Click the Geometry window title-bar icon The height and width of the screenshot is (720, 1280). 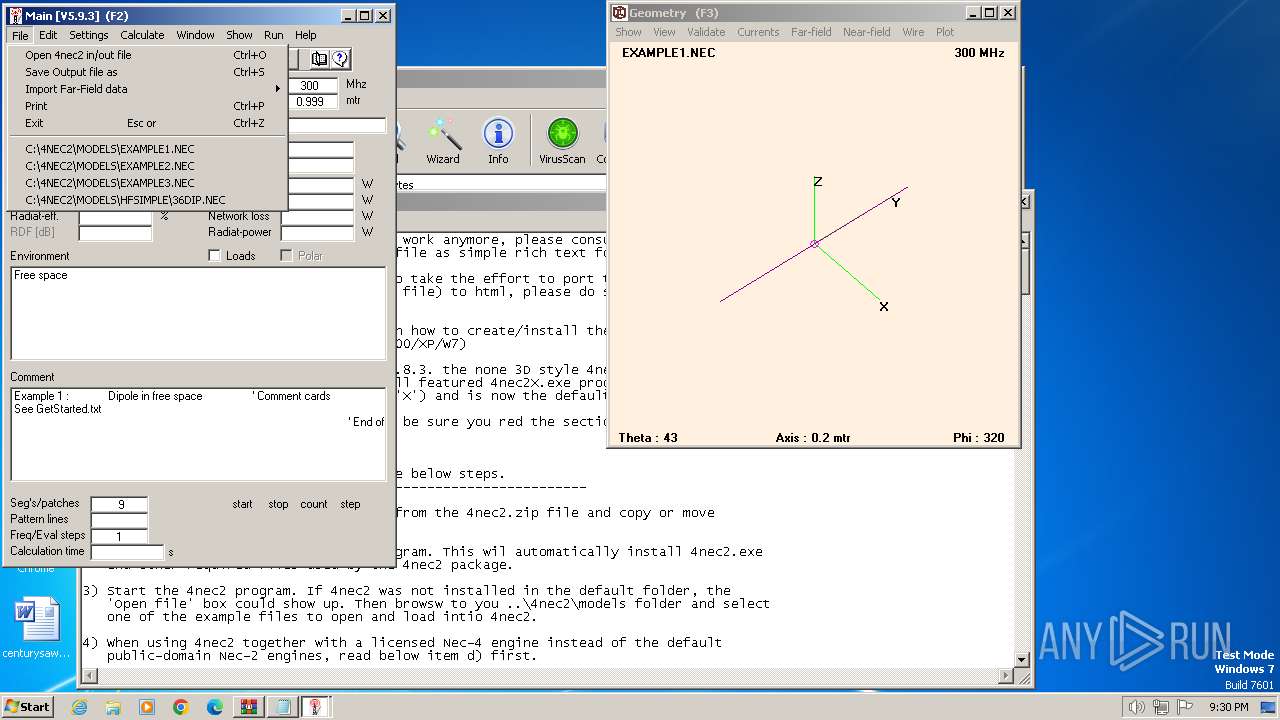point(620,13)
